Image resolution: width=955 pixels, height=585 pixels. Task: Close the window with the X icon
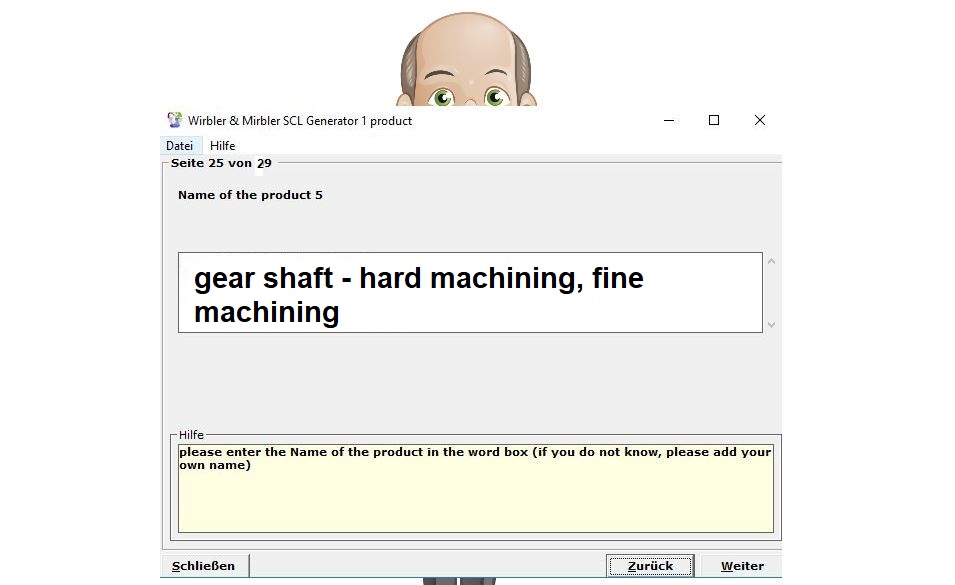759,120
